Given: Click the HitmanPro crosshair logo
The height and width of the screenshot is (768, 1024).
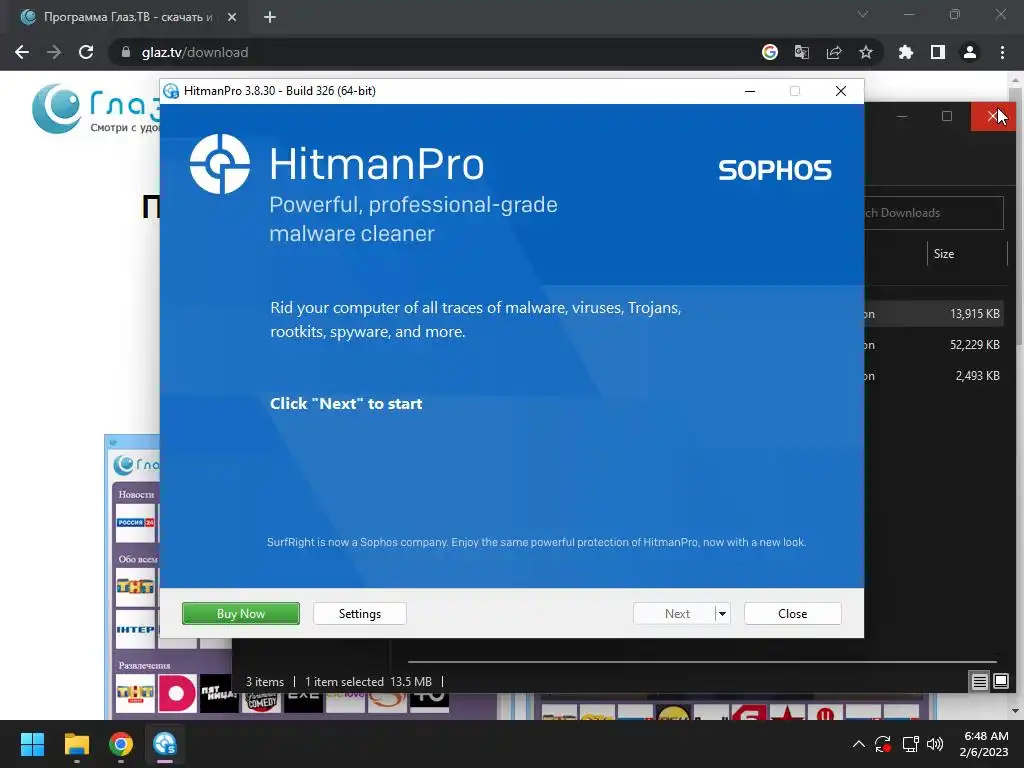Looking at the screenshot, I should 219,164.
